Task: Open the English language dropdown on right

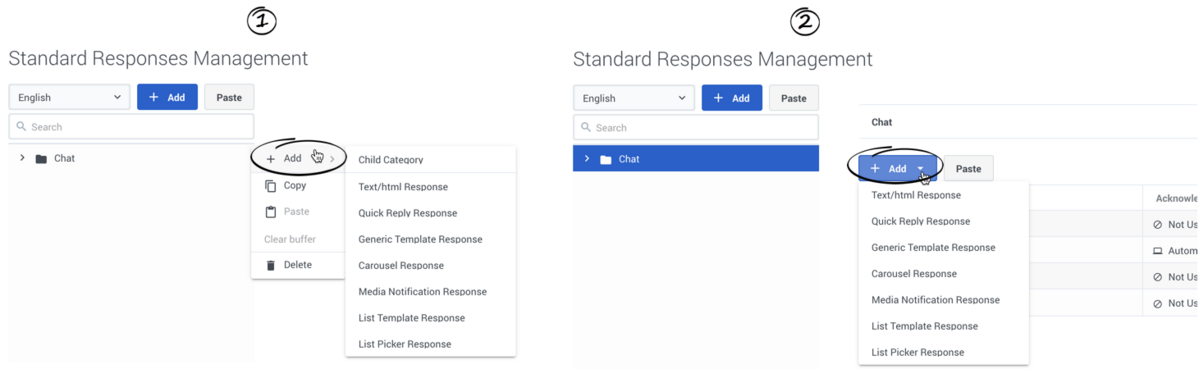Action: click(634, 98)
